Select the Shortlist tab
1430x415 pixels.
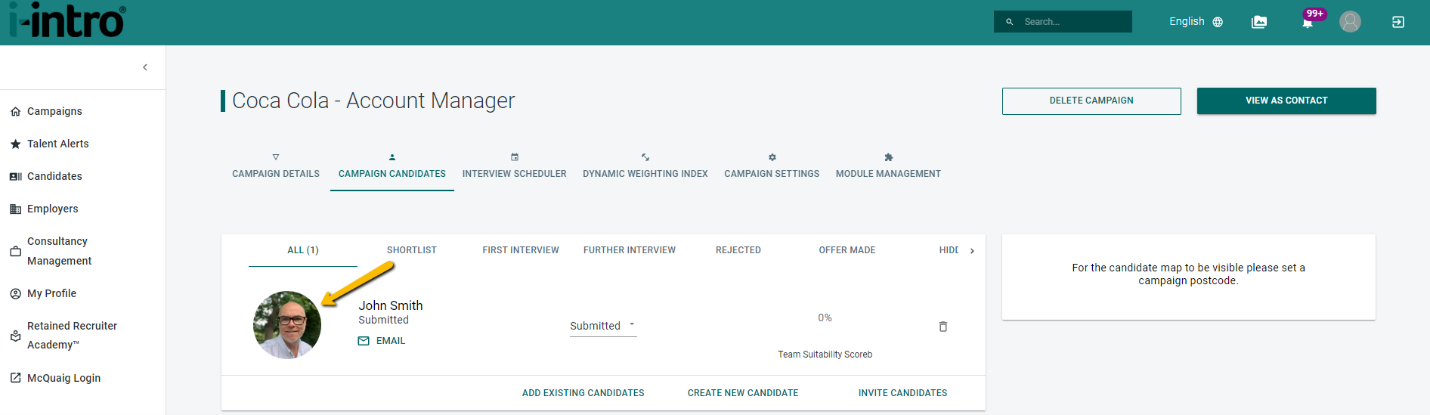(x=412, y=250)
